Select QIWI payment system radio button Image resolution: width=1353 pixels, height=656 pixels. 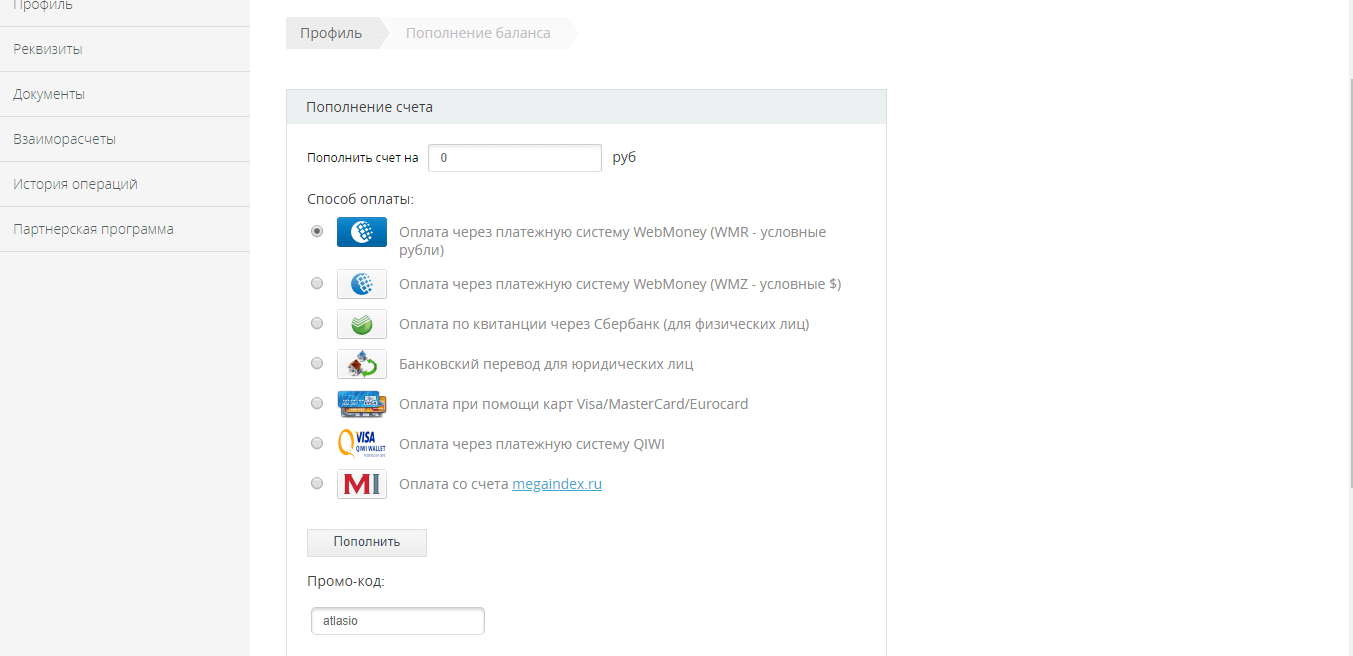[x=317, y=443]
